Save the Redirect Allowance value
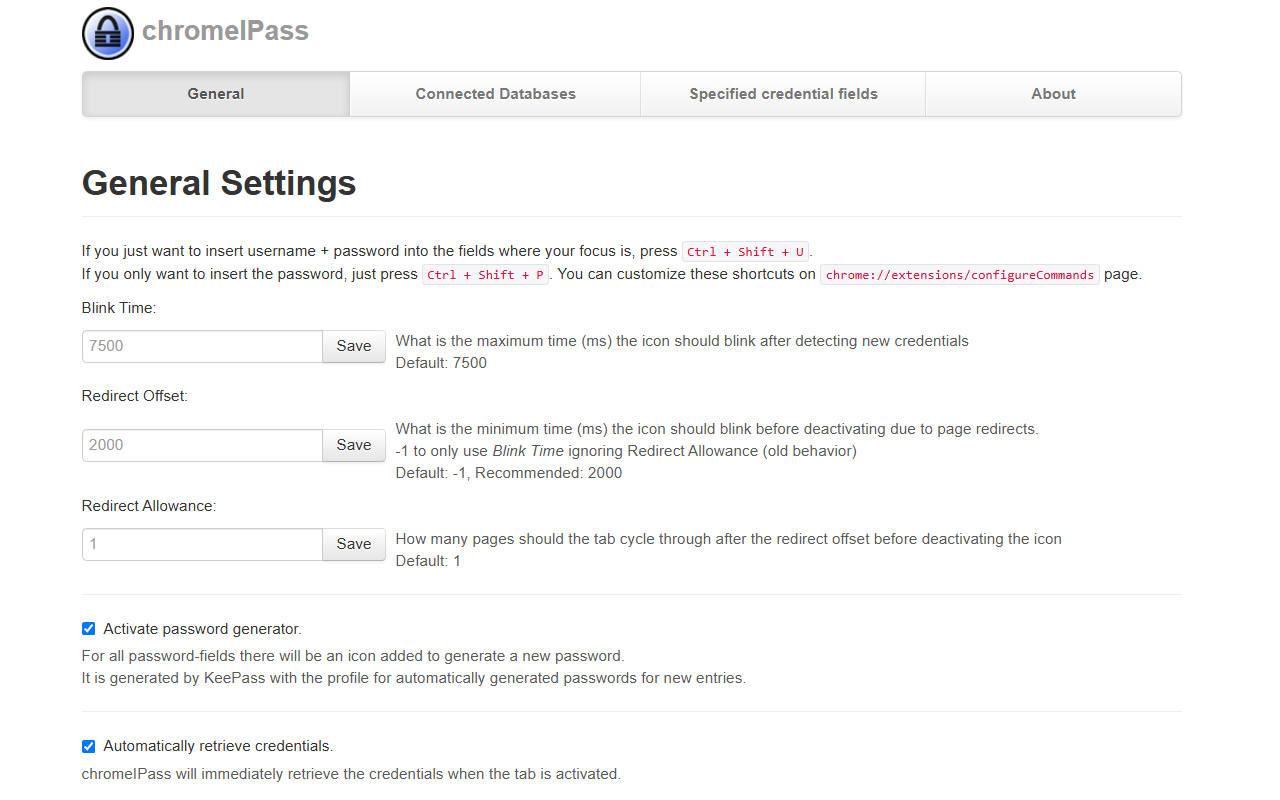Screen dimensions: 1280x800 pyautogui.click(x=353, y=544)
